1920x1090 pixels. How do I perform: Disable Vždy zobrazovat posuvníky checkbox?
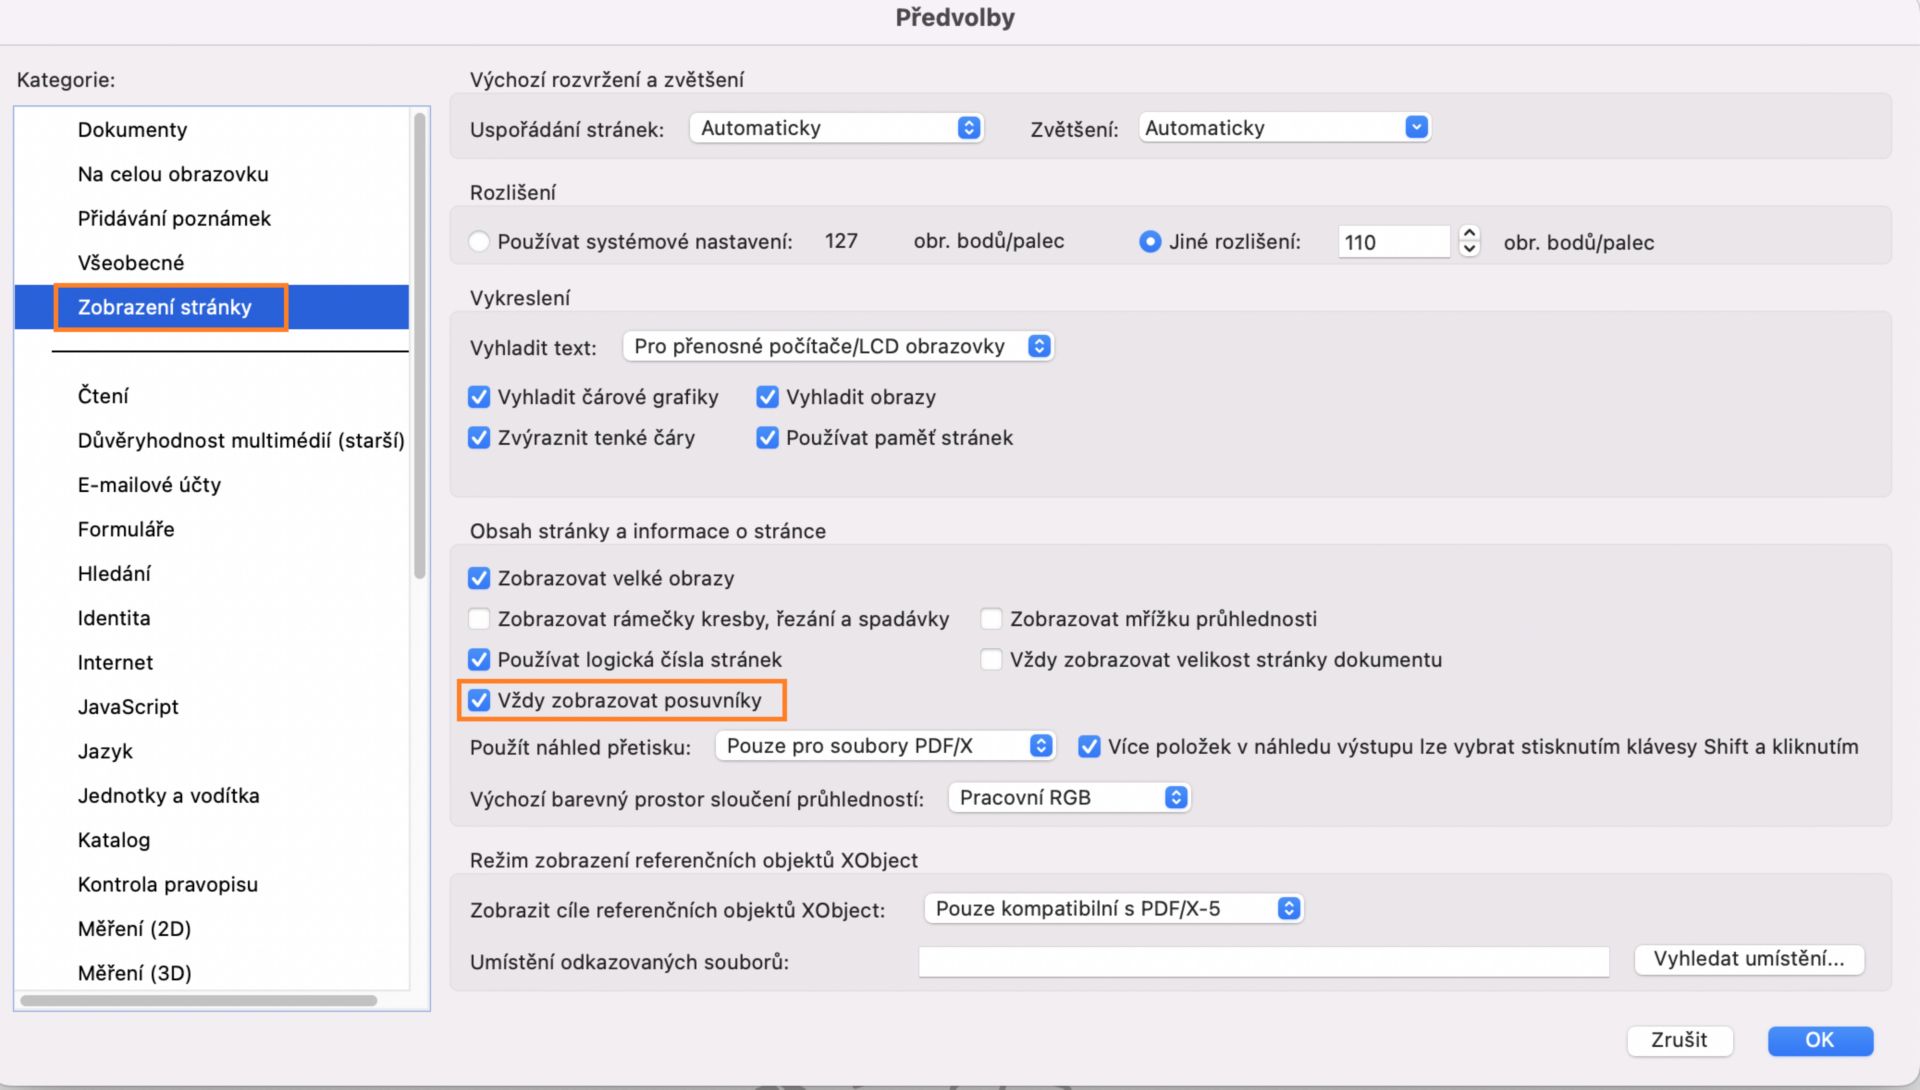point(480,701)
